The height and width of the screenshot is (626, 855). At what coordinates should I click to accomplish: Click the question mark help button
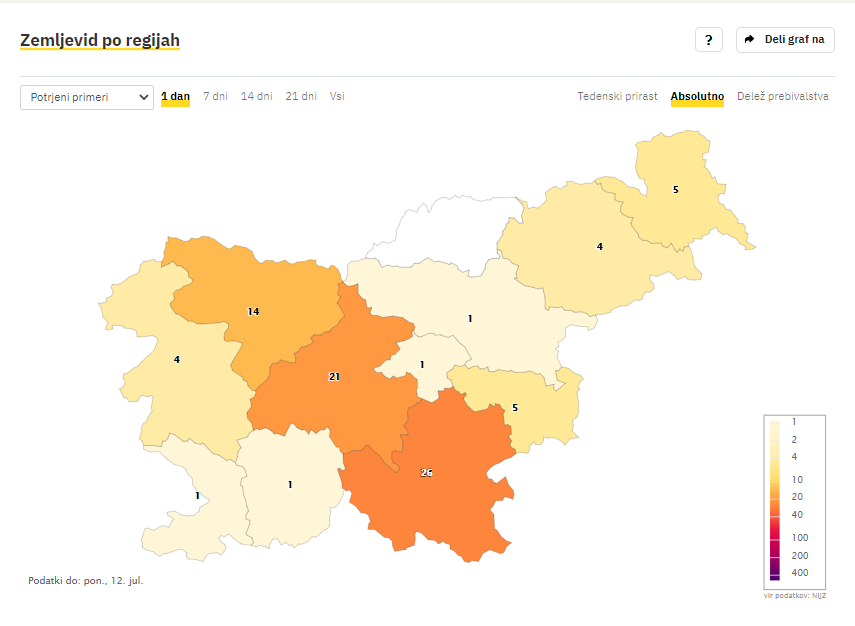(708, 40)
